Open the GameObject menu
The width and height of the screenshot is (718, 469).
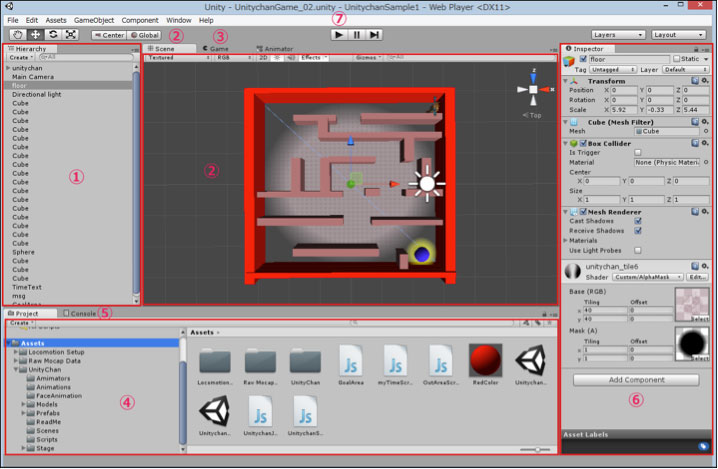click(x=94, y=20)
